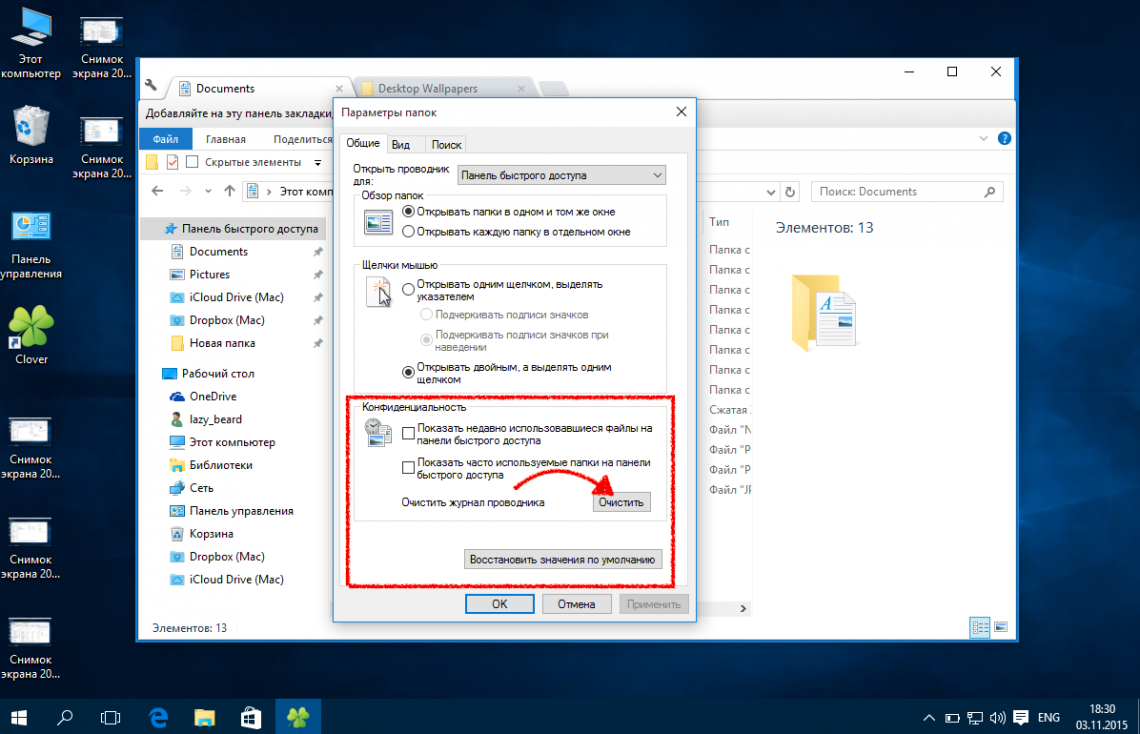Switch to the 'Вид' tab
Screen dimensions: 1140x734
point(401,145)
